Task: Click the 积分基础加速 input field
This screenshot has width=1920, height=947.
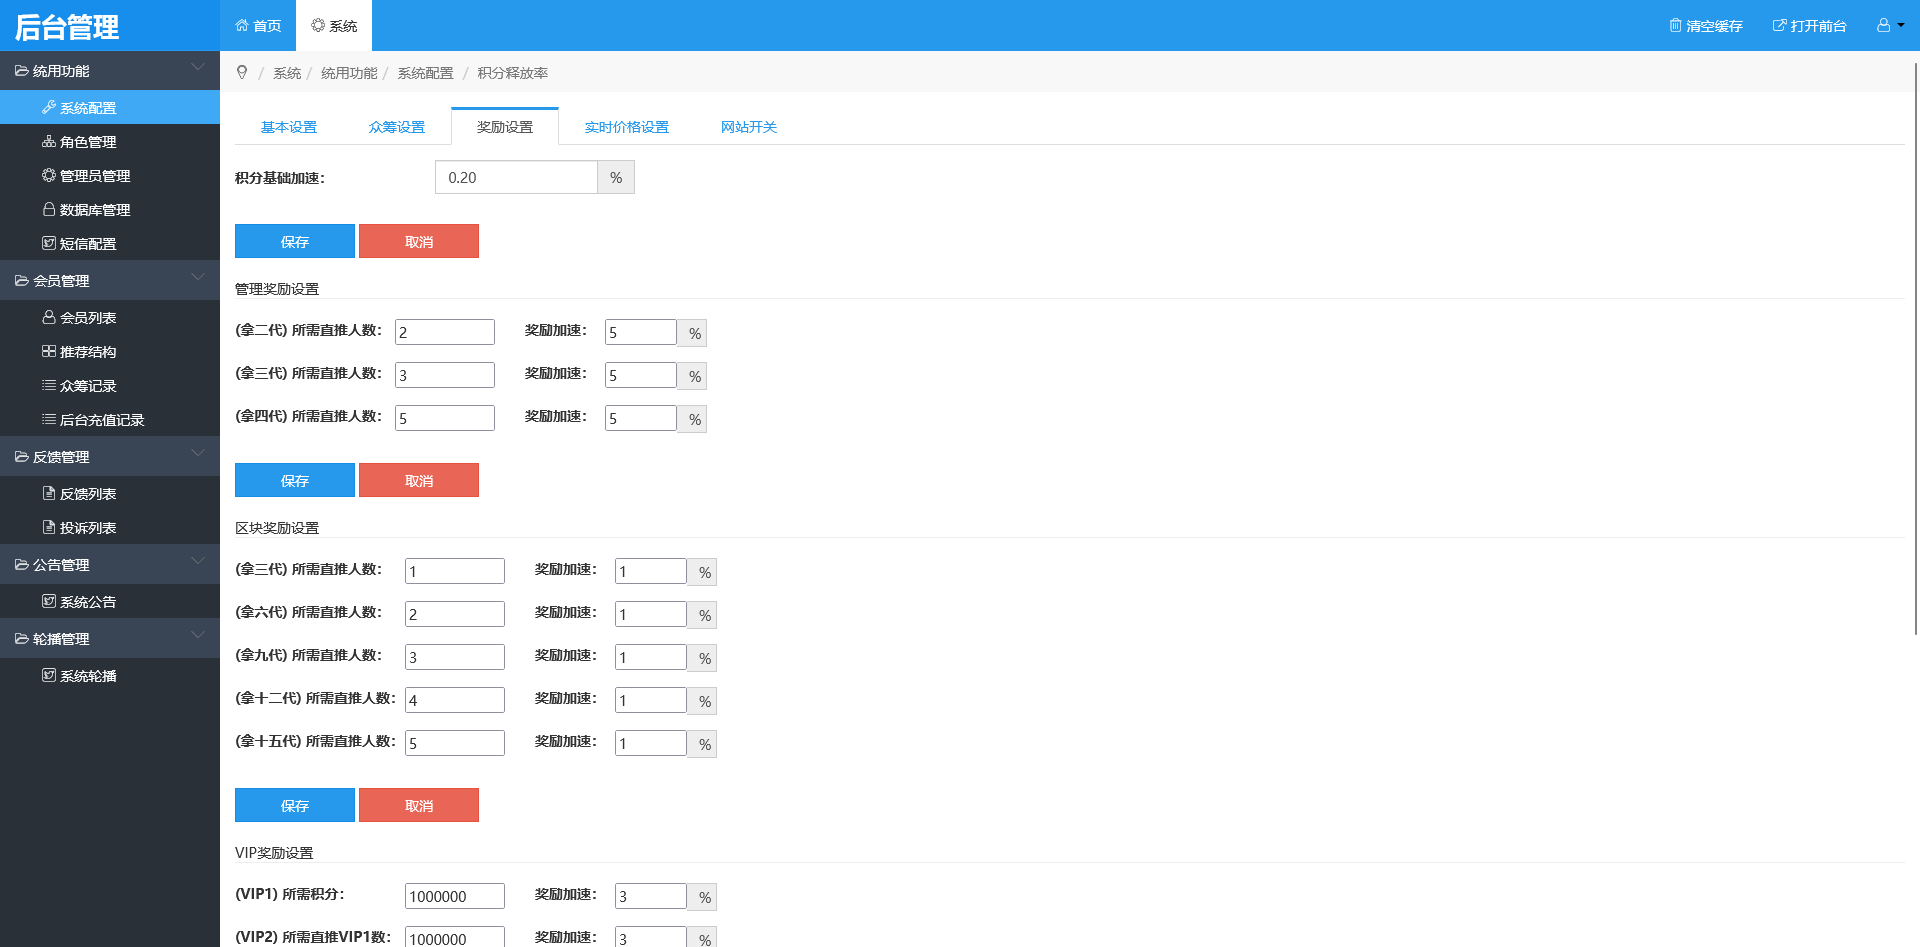Action: [516, 177]
